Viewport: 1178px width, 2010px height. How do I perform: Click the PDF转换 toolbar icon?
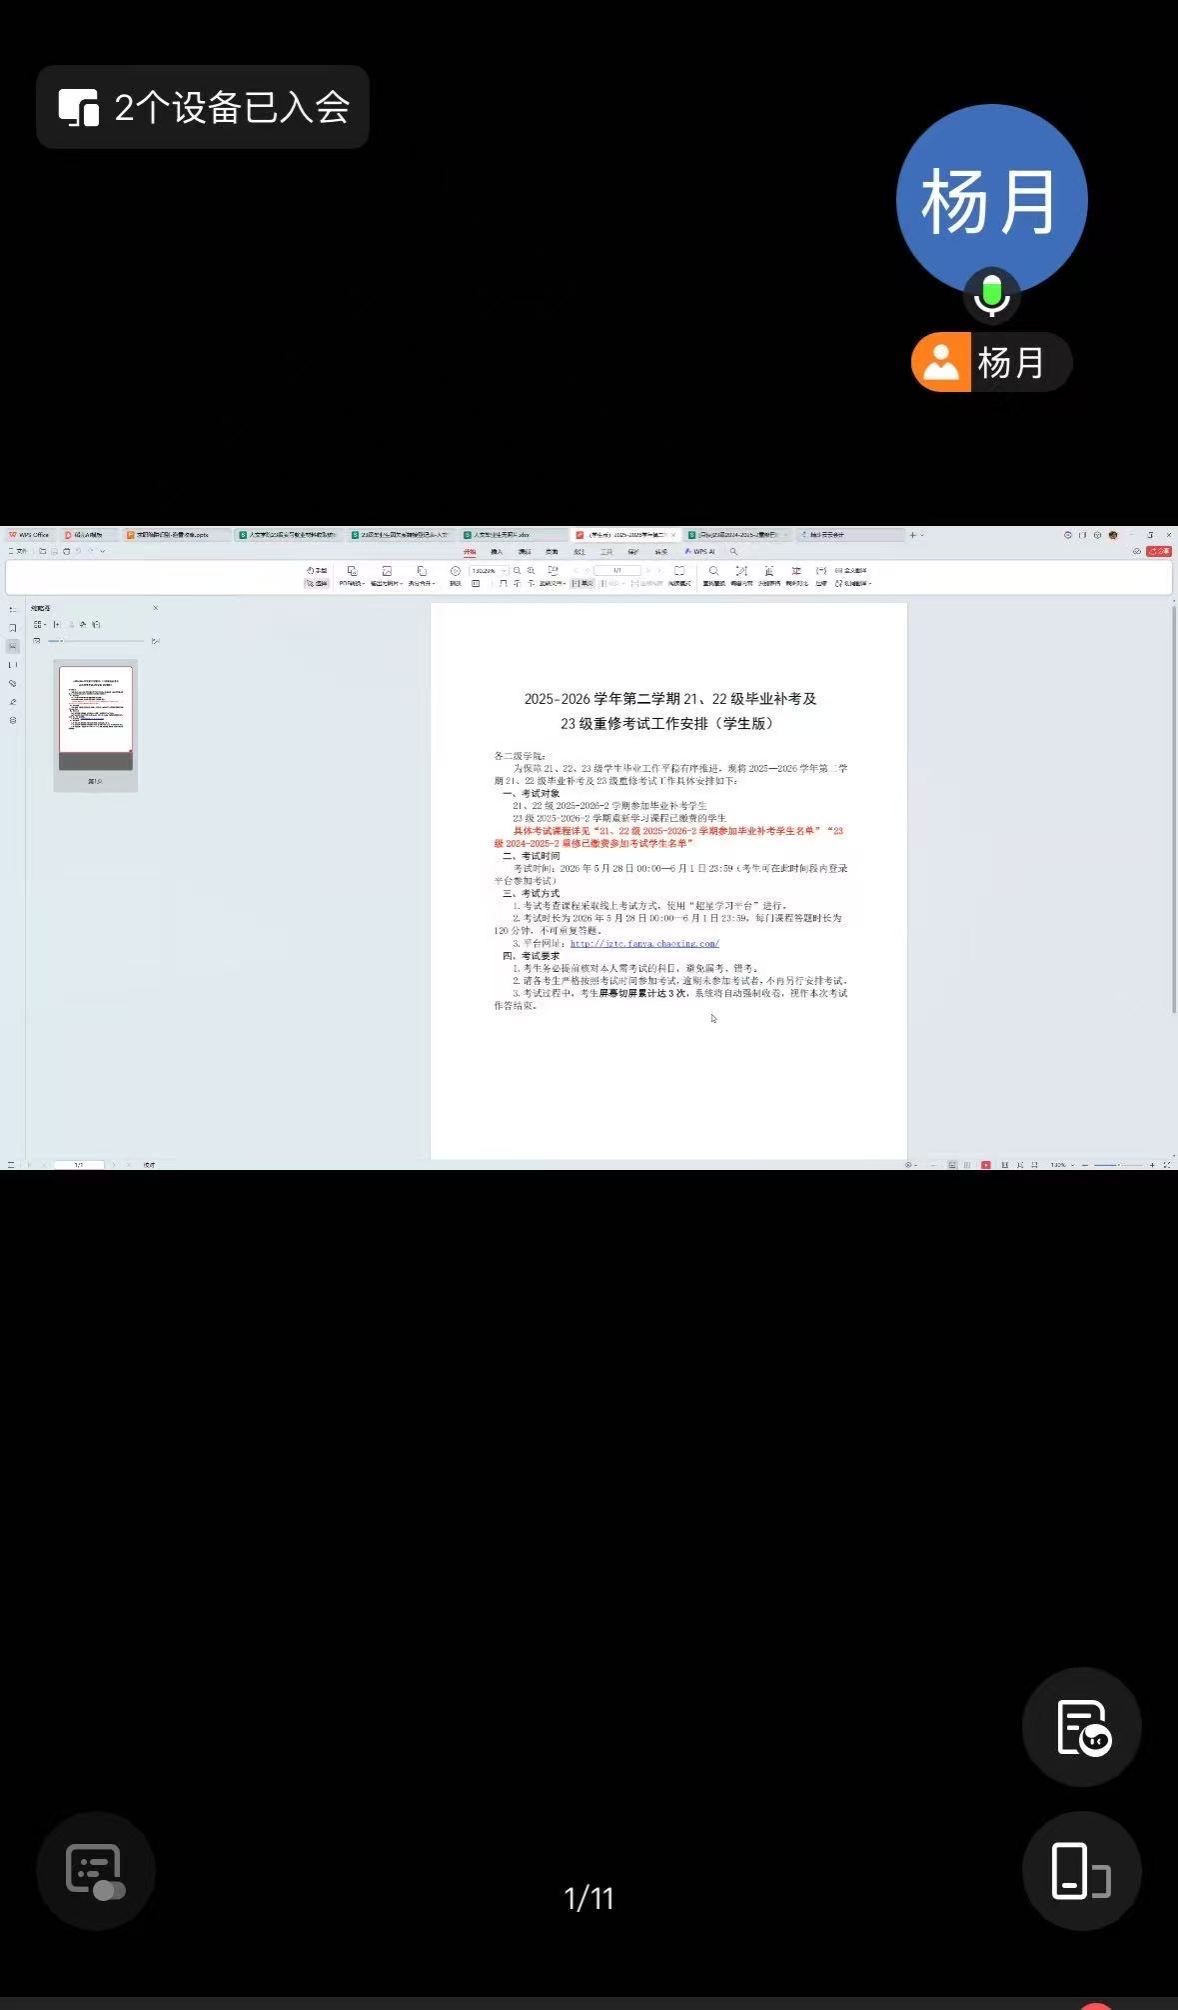351,576
